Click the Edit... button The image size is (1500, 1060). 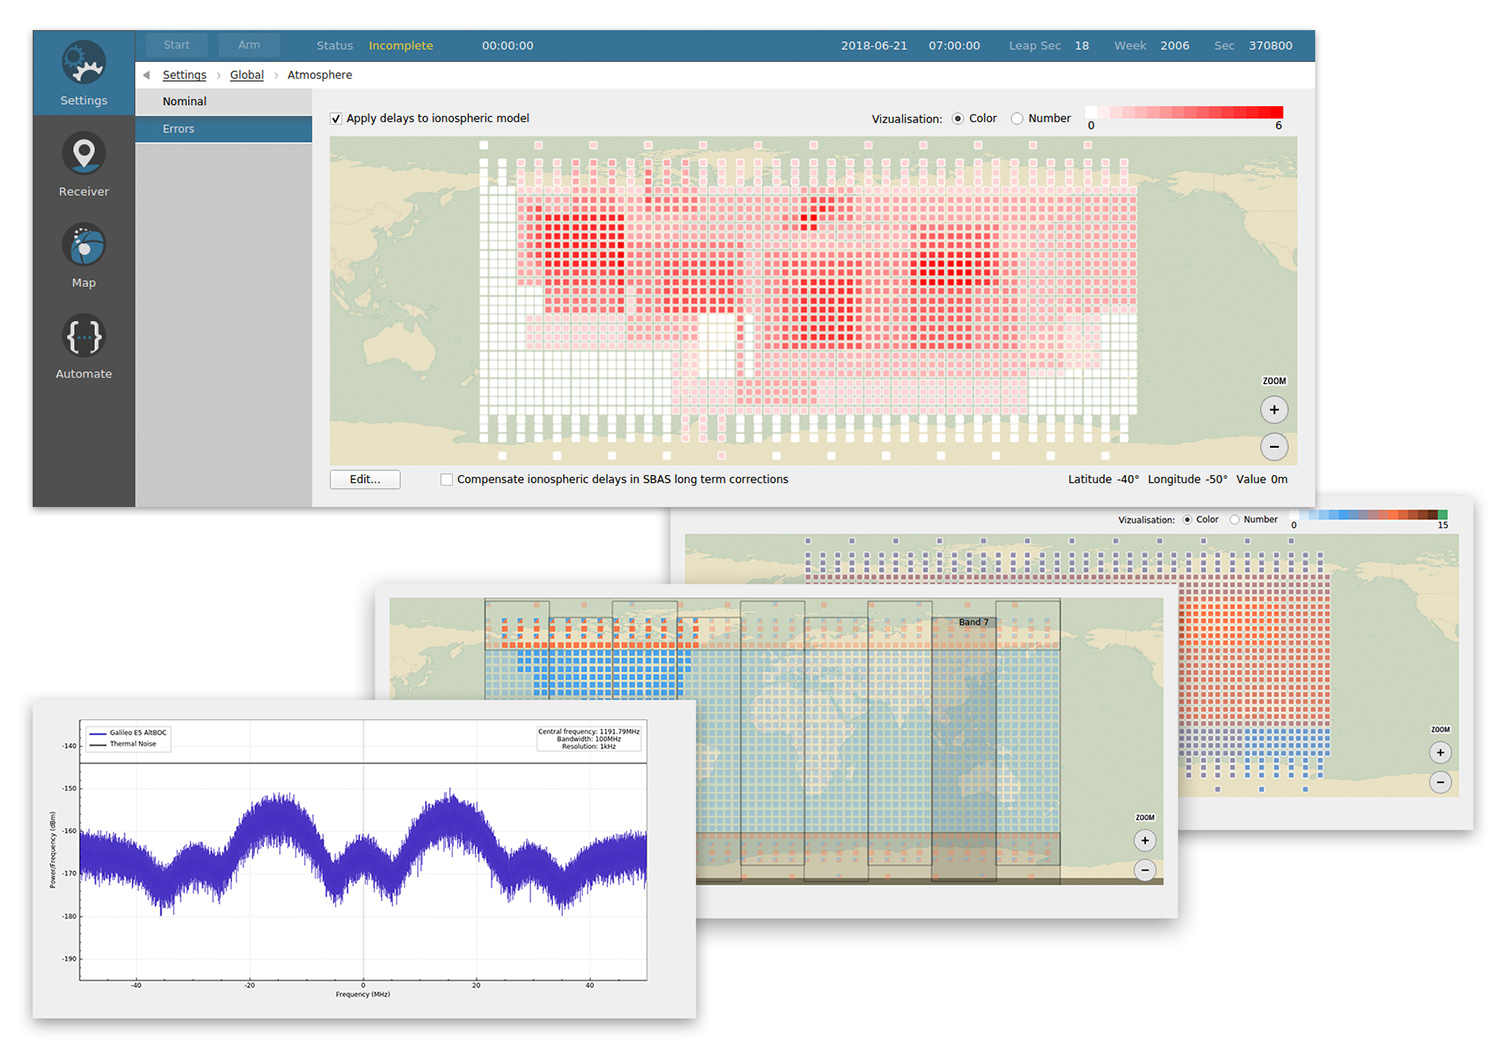[x=365, y=480]
